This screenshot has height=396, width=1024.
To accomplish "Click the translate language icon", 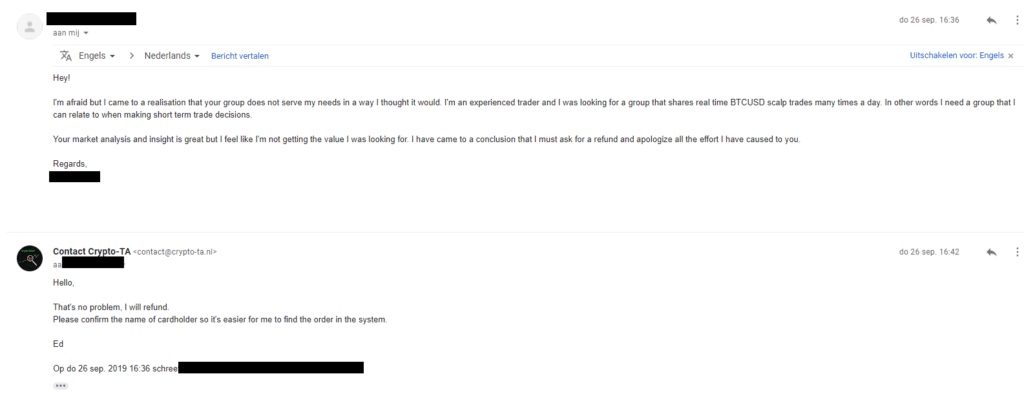I will [x=65, y=56].
